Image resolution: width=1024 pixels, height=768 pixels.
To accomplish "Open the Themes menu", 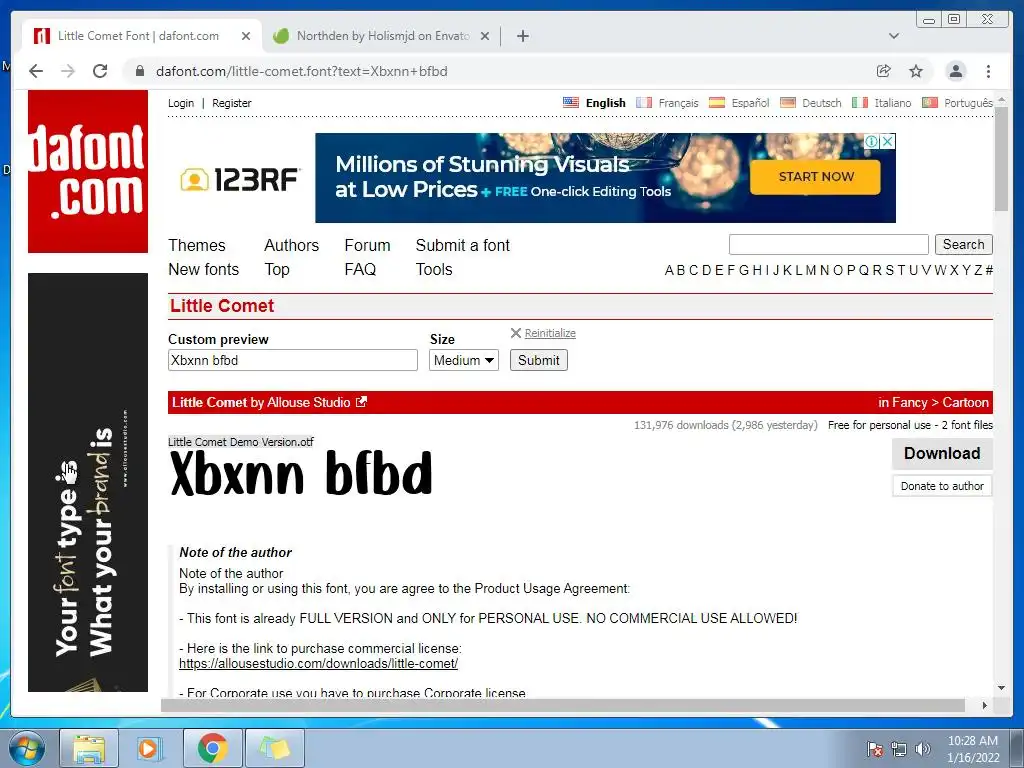I will click(197, 246).
